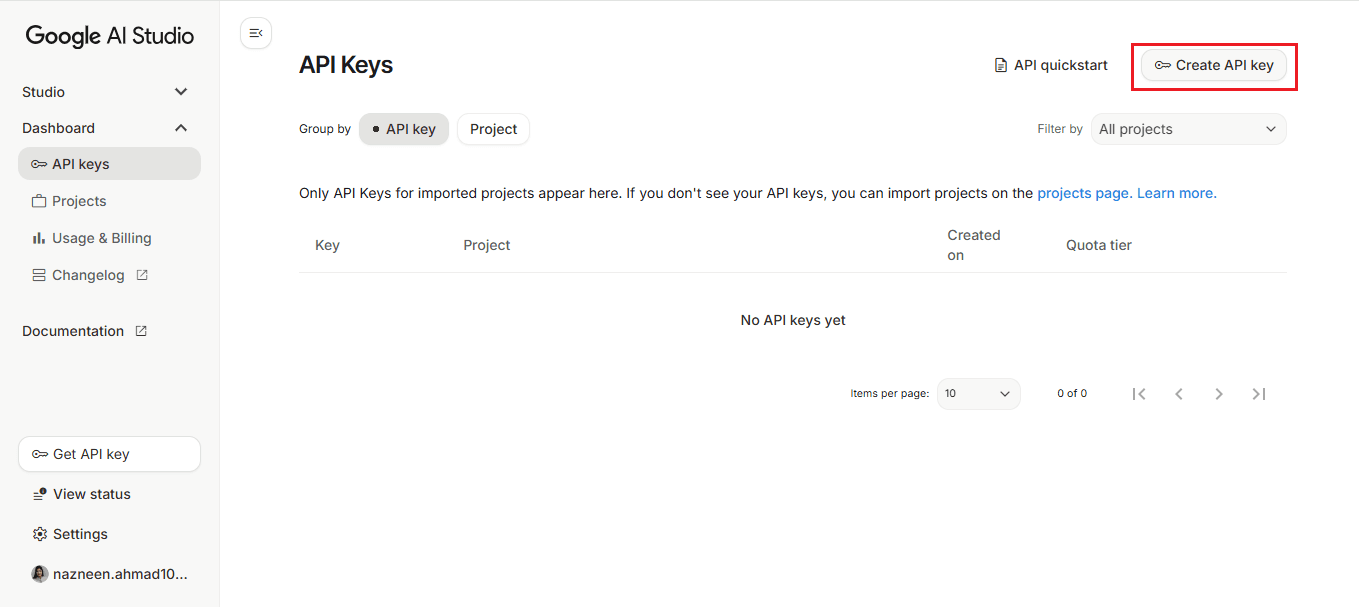Click the Google AI Studio logo

(x=110, y=36)
